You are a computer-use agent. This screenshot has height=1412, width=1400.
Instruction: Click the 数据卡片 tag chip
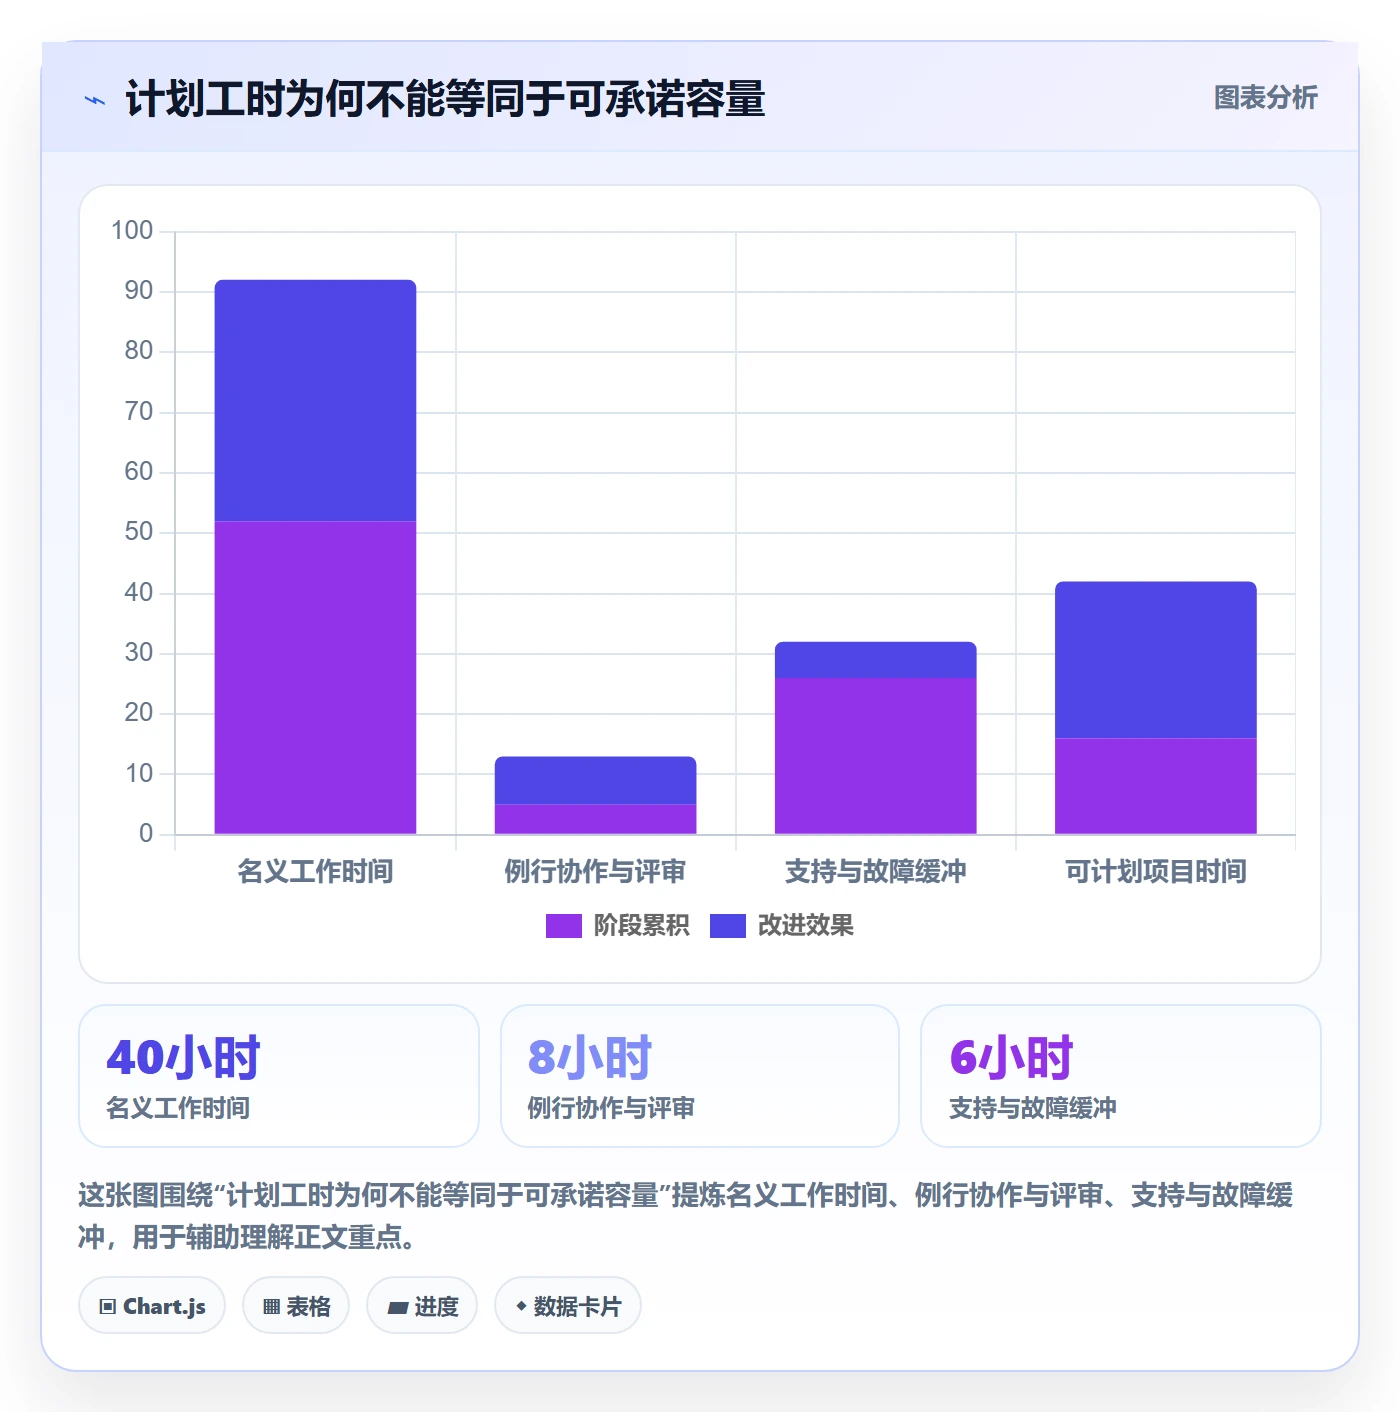(568, 1305)
